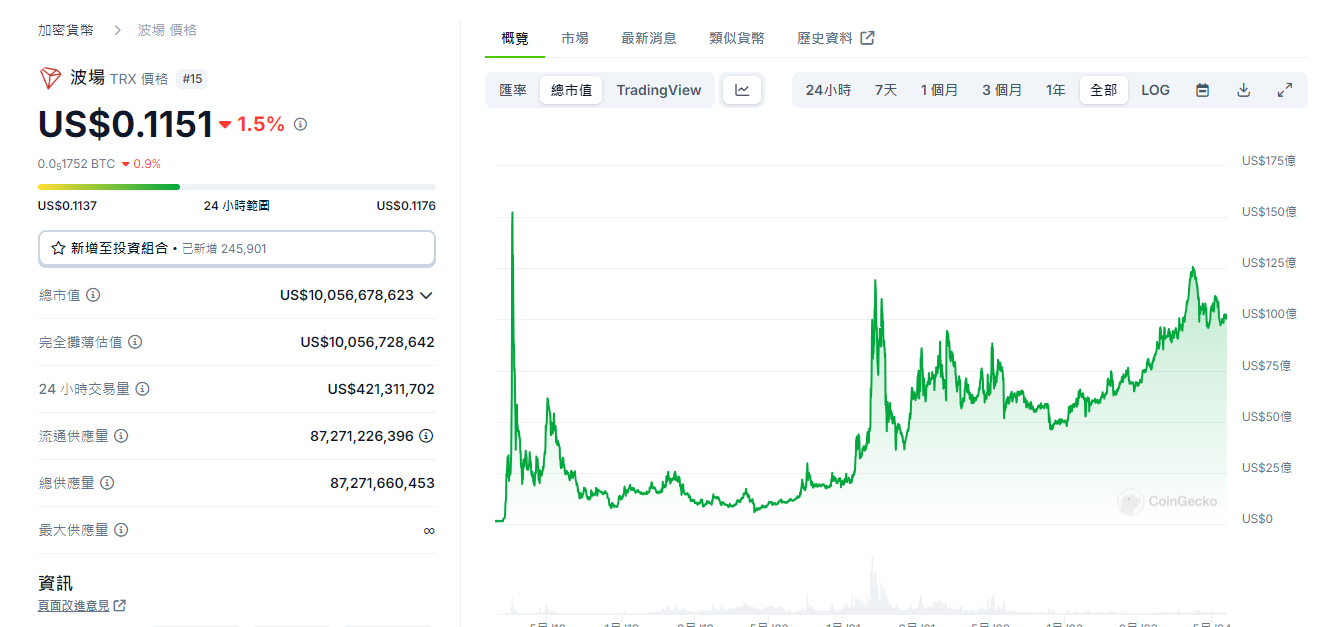Viewport: 1329px width, 627px height.
Task: Select the 總市值 chart mode
Action: [571, 90]
